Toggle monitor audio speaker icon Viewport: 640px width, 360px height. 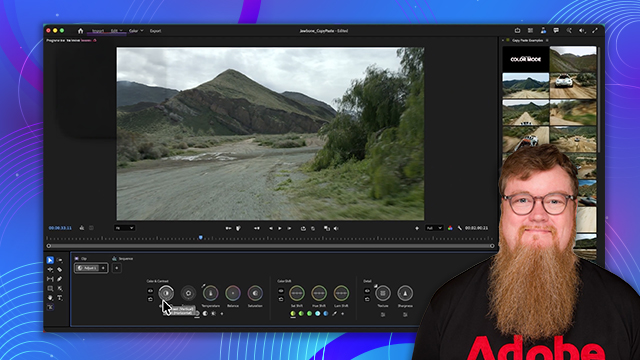pos(336,229)
